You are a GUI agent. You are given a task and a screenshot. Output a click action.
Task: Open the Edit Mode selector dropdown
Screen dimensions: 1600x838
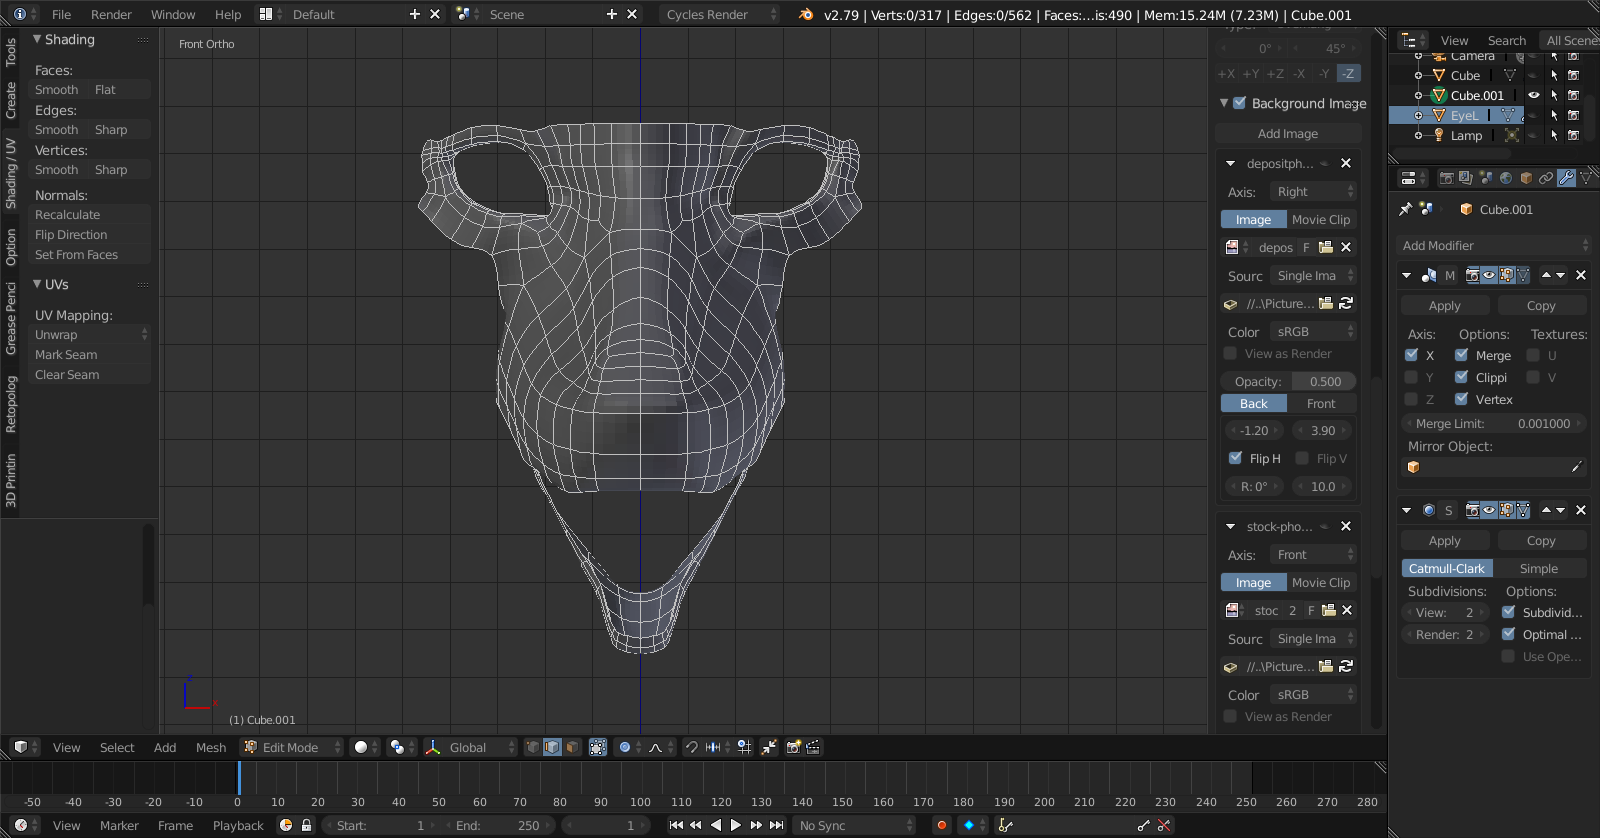[291, 747]
